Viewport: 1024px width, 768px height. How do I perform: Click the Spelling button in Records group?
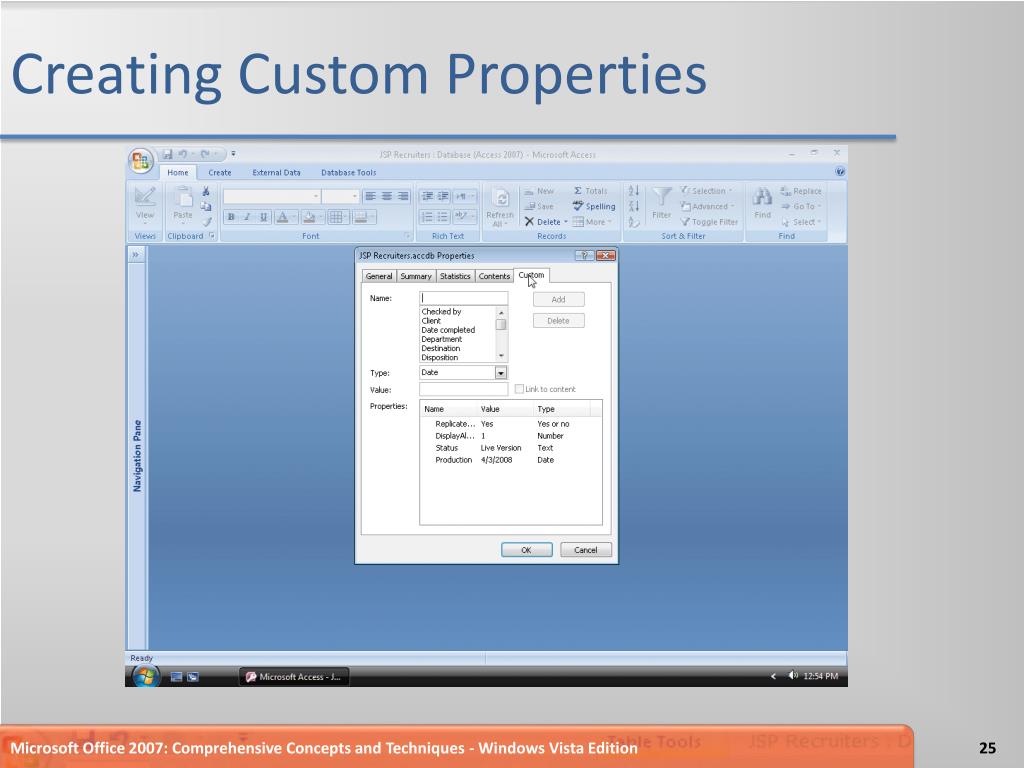click(x=594, y=206)
